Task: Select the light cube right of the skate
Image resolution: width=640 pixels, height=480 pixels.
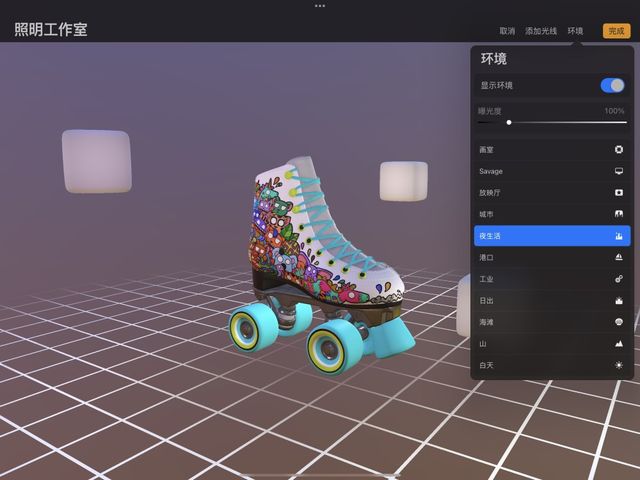Action: tap(404, 181)
